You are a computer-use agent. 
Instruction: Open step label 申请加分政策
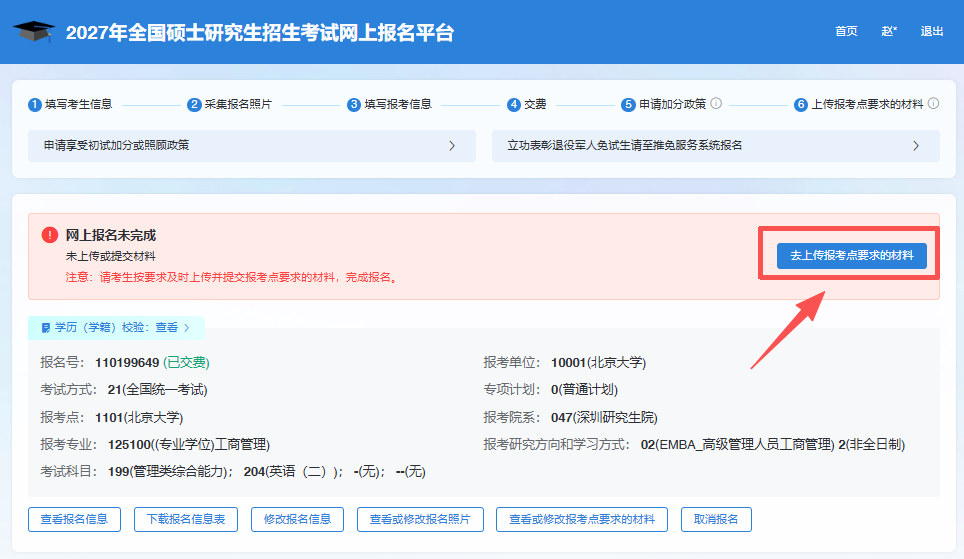point(672,105)
